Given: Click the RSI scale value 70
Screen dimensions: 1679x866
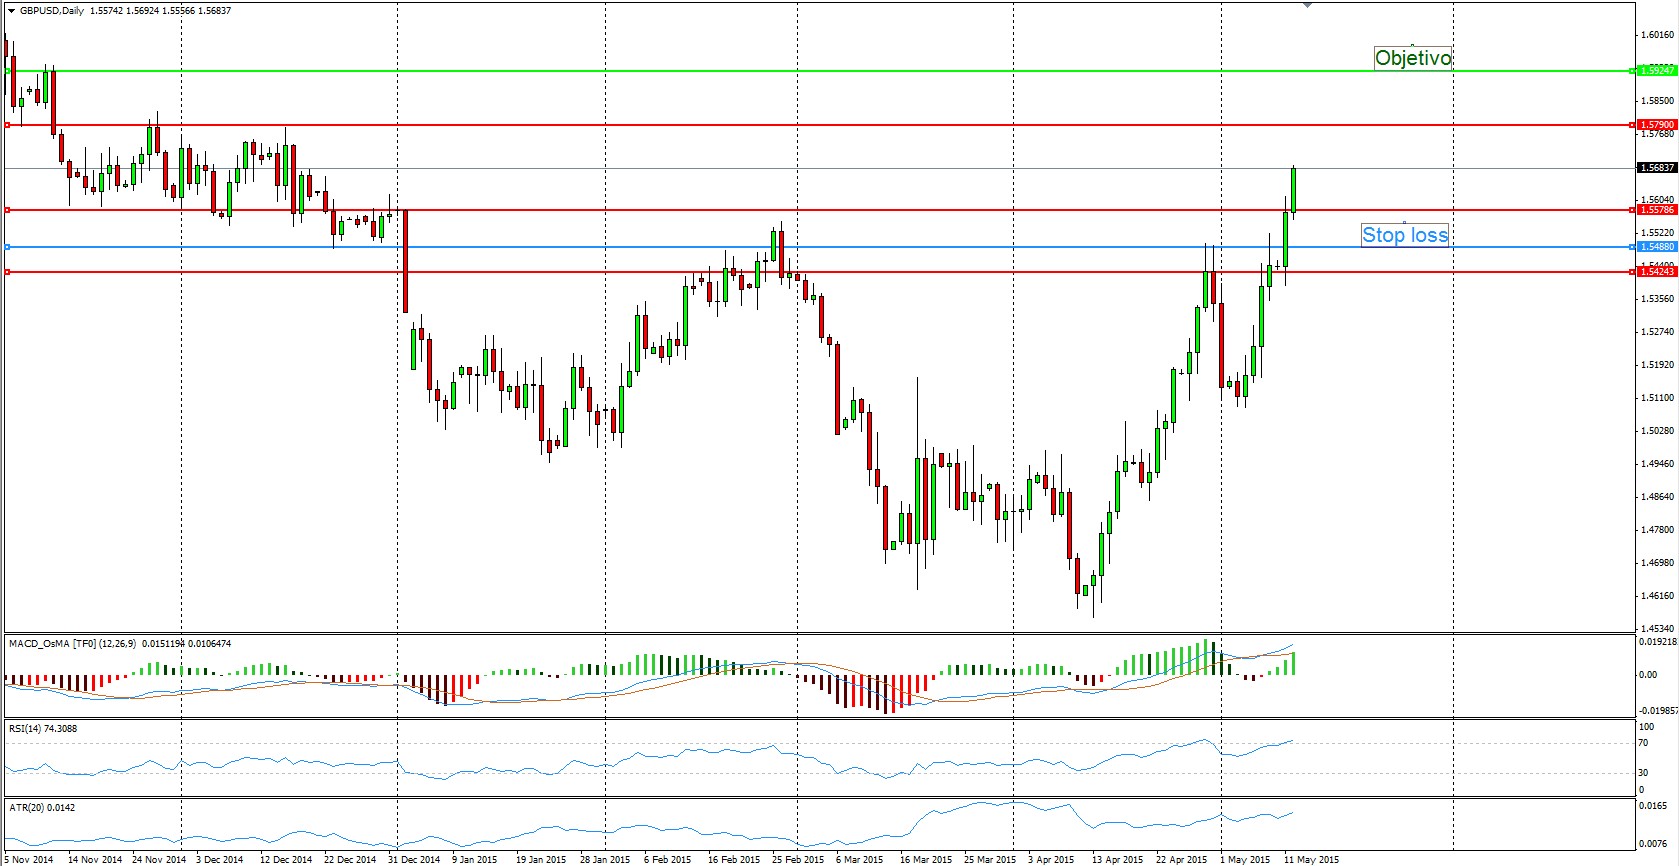Looking at the screenshot, I should [x=1644, y=743].
